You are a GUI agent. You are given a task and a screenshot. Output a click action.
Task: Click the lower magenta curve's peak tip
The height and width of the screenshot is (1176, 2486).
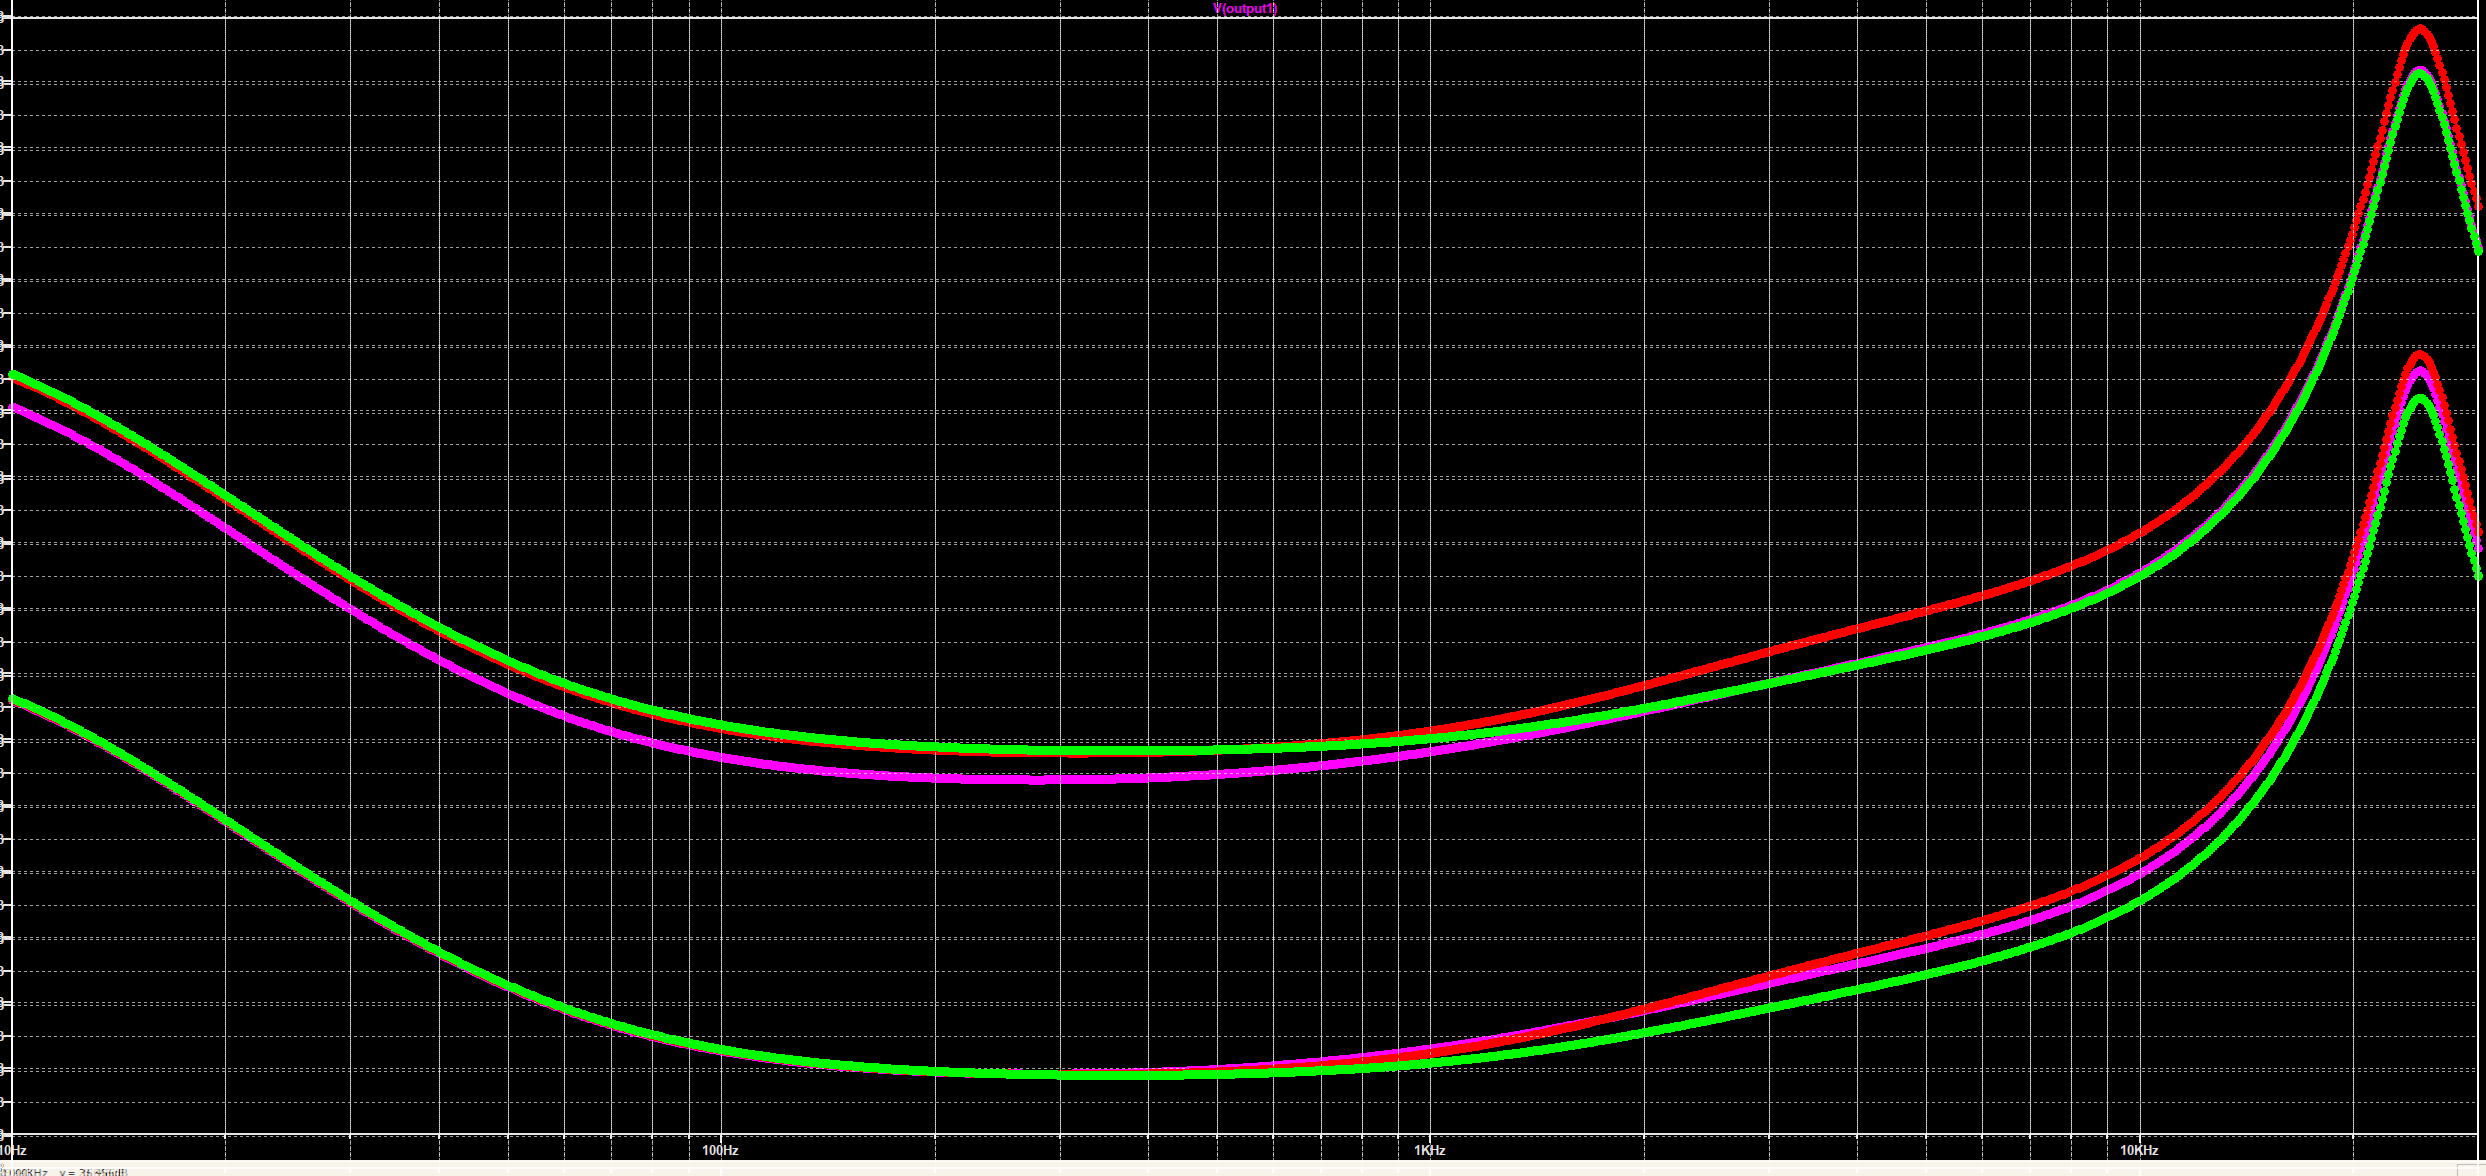point(2420,372)
